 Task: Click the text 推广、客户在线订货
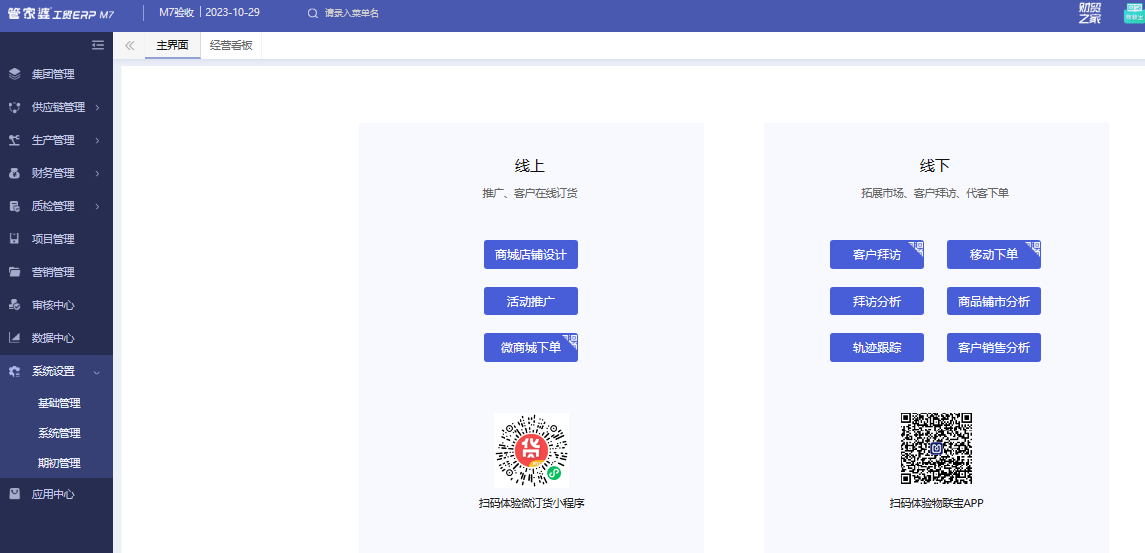[x=530, y=194]
